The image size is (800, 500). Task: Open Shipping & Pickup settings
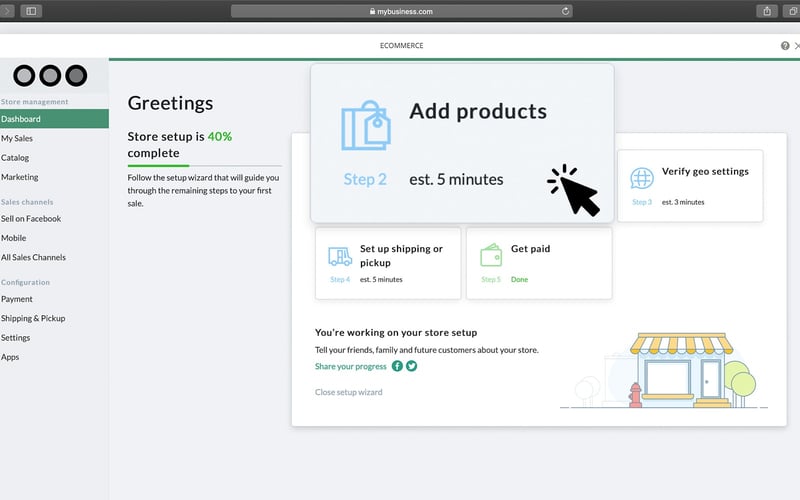33,318
